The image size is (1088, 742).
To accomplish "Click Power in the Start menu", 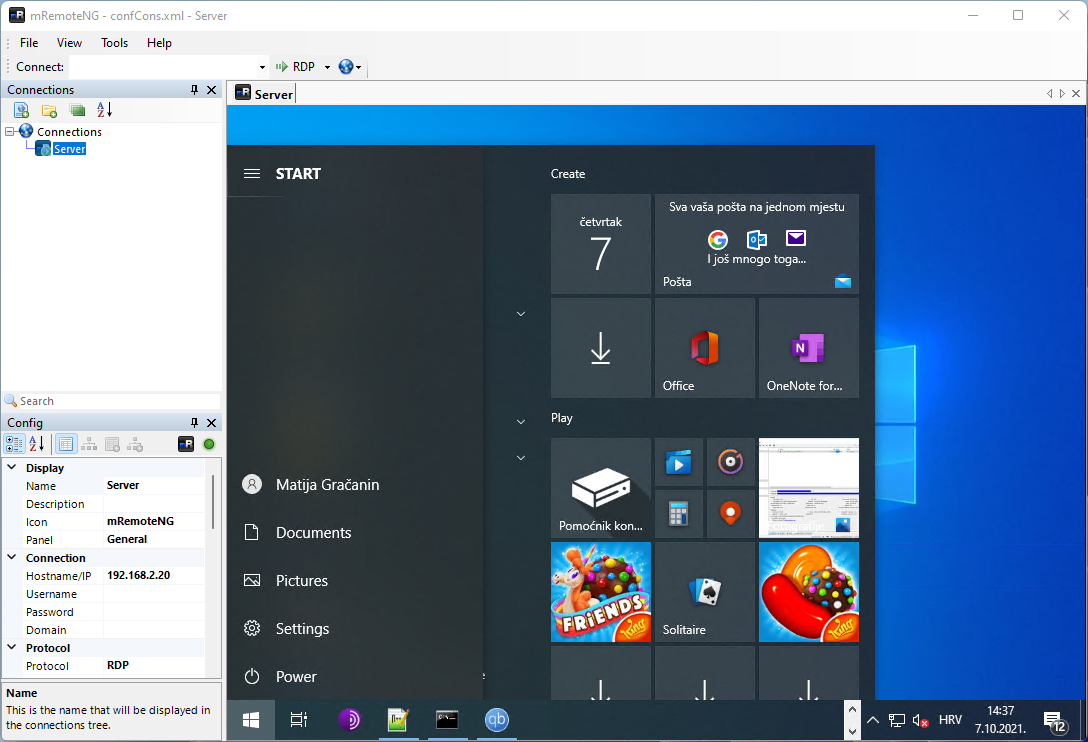I will (x=279, y=676).
